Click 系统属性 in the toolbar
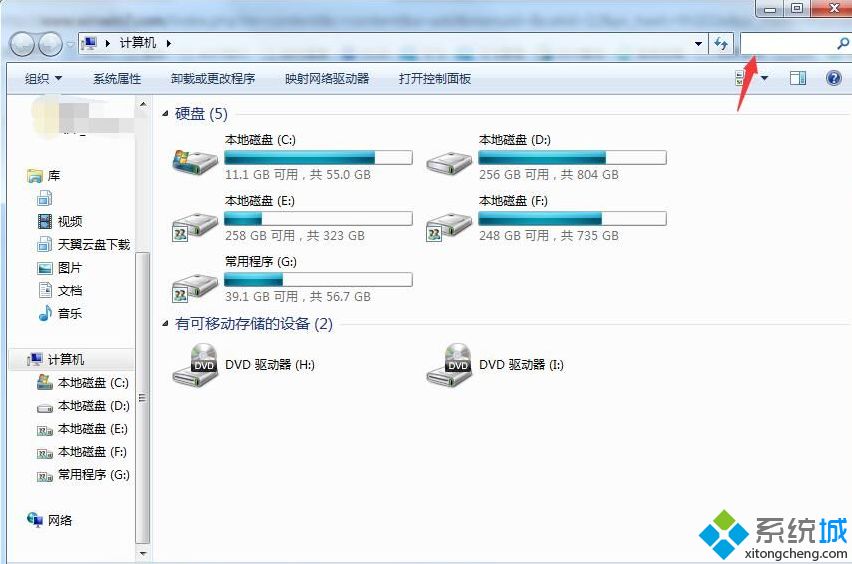This screenshot has width=852, height=564. pos(117,79)
